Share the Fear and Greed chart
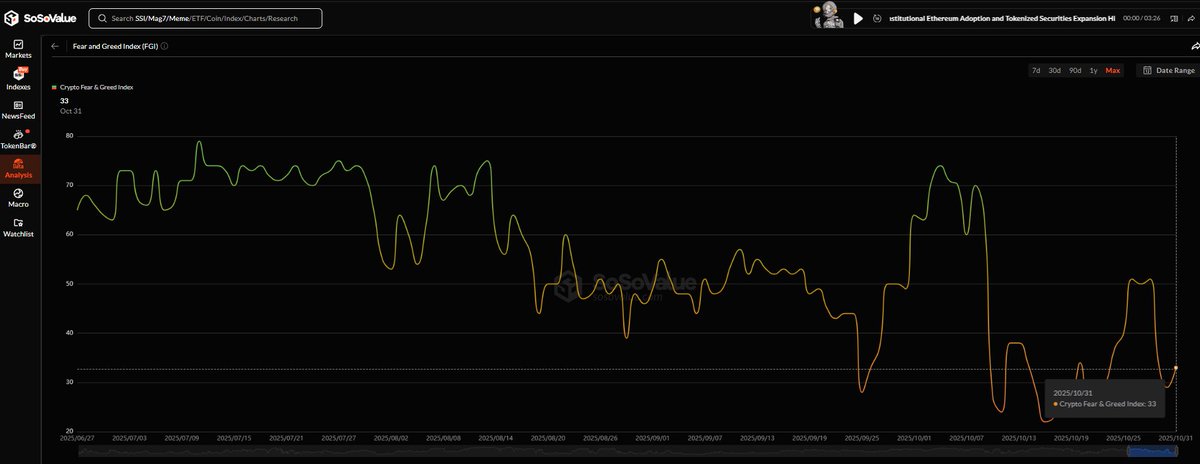The image size is (1200, 464). [x=1194, y=46]
